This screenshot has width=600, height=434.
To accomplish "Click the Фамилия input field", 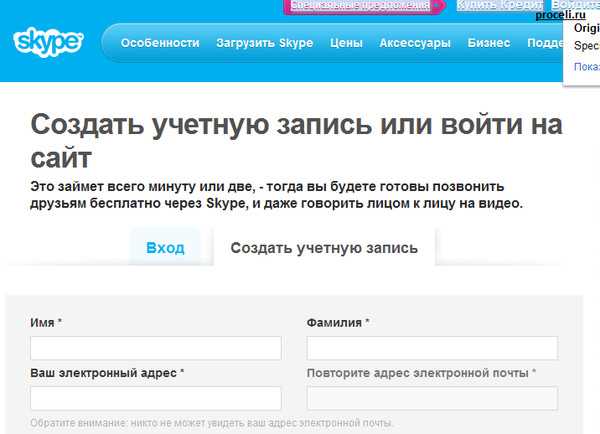I will pos(432,348).
